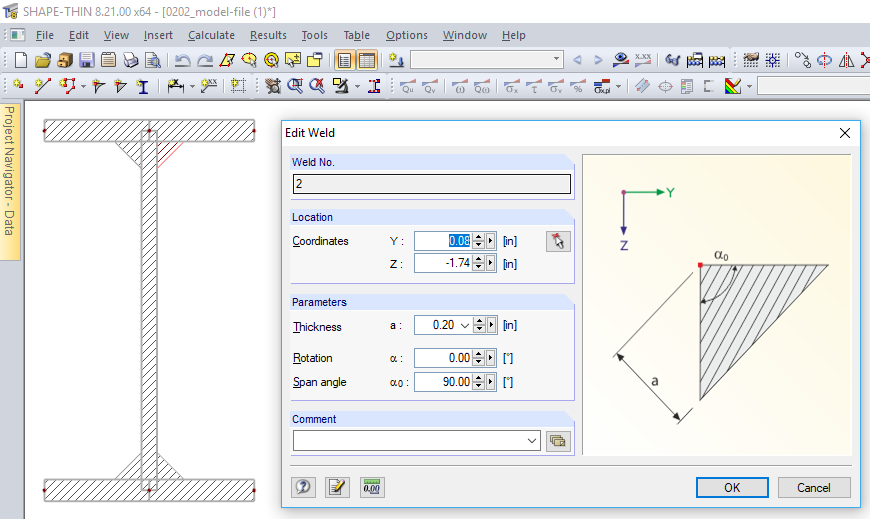Open the Options menu
Viewport: 870px width, 519px height.
407,35
